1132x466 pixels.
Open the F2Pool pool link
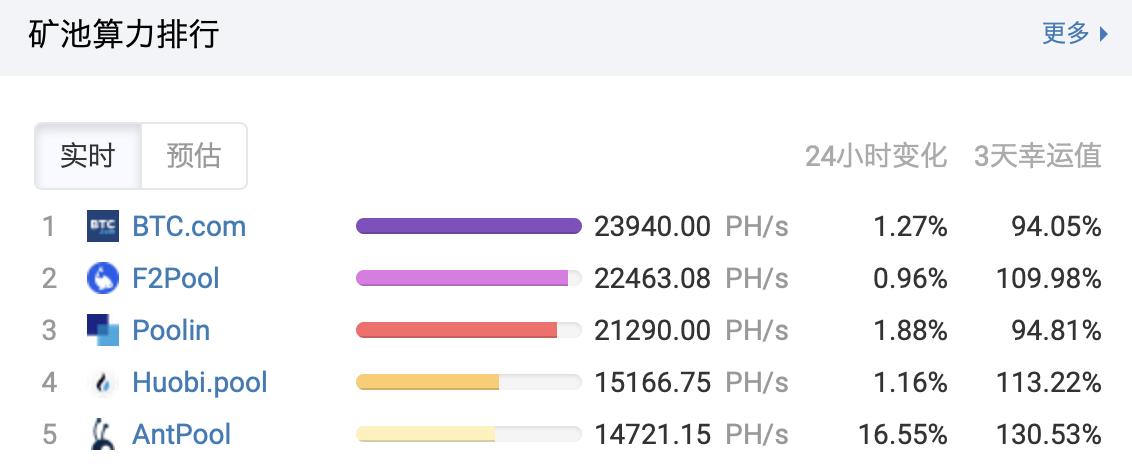coord(176,278)
